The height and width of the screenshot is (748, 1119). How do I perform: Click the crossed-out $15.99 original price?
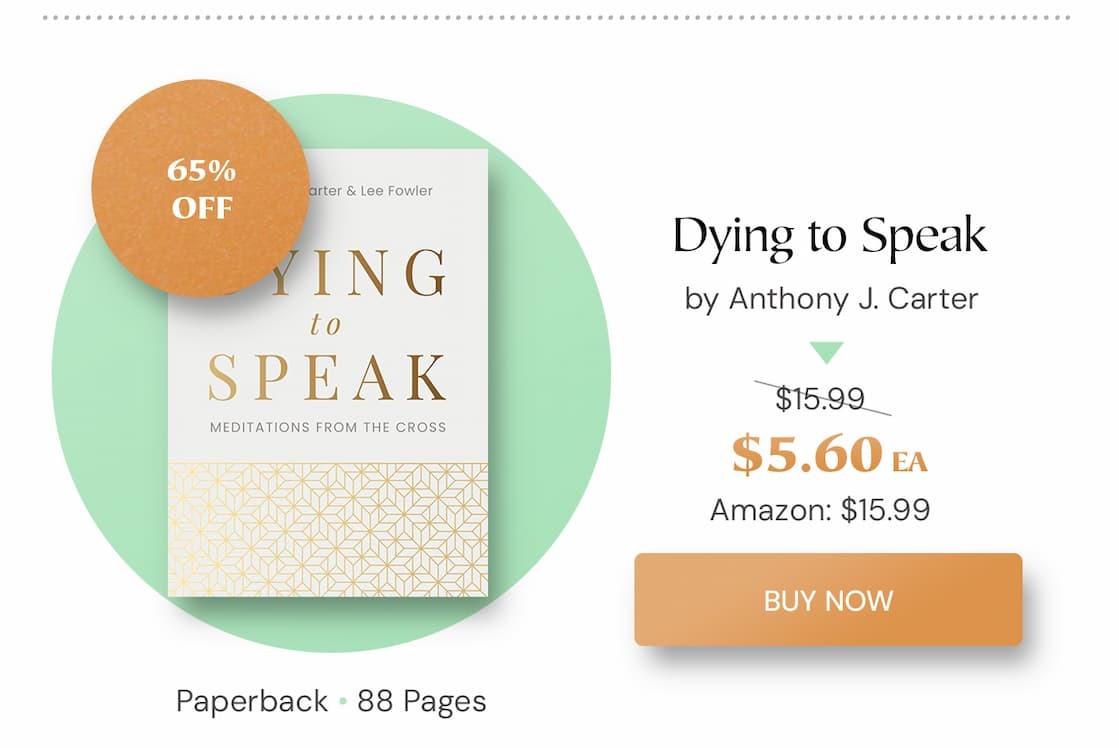point(820,398)
